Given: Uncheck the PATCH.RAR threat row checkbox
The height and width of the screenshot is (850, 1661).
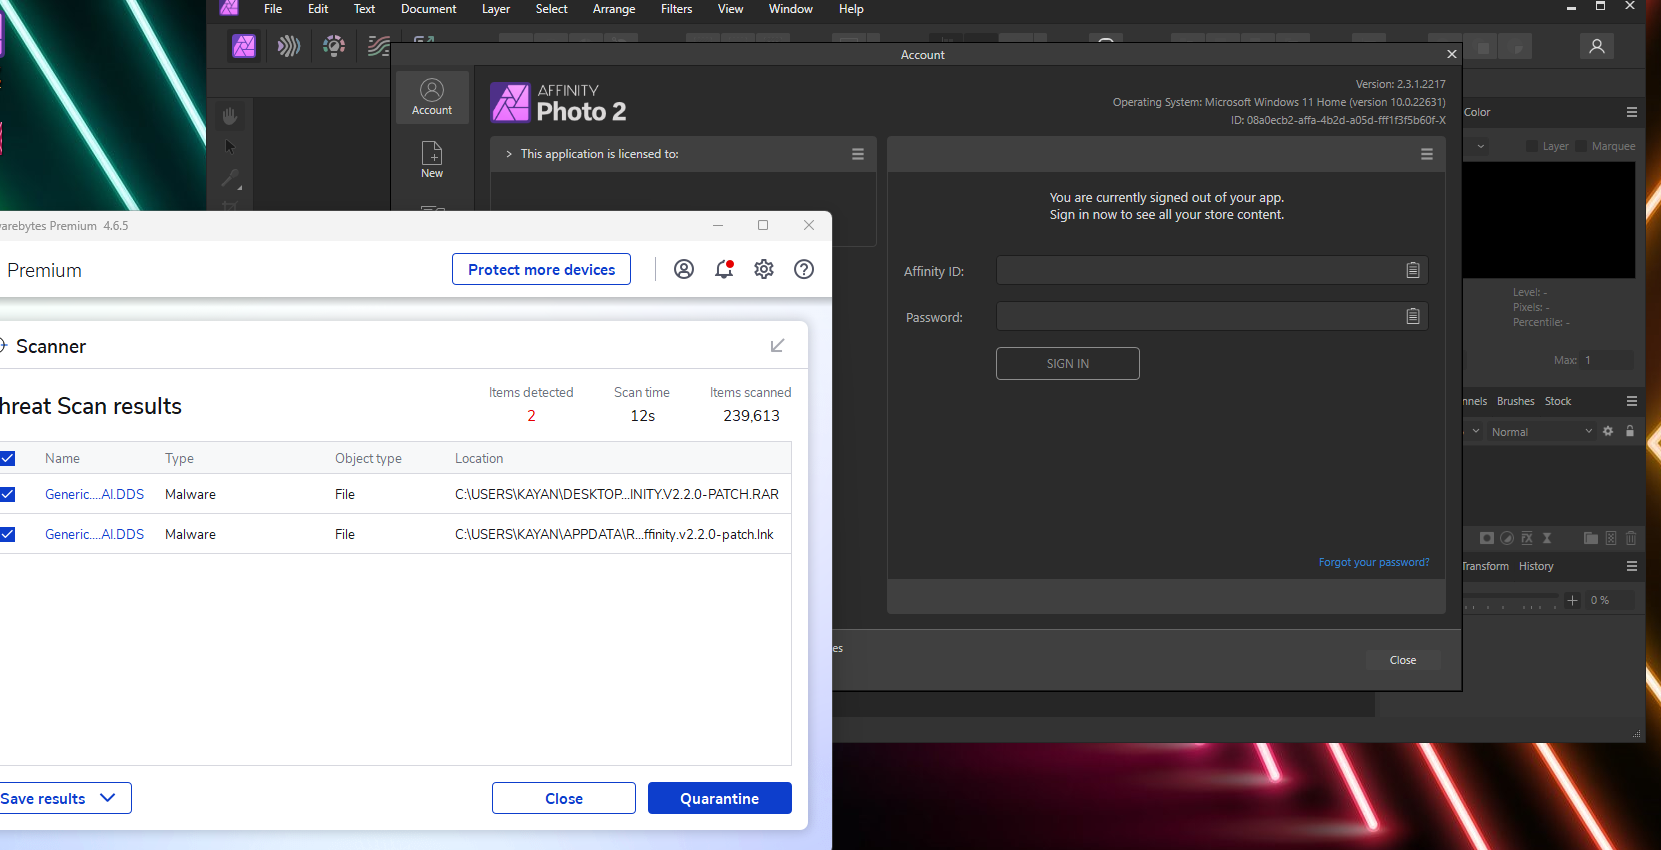Looking at the screenshot, I should [x=7, y=494].
